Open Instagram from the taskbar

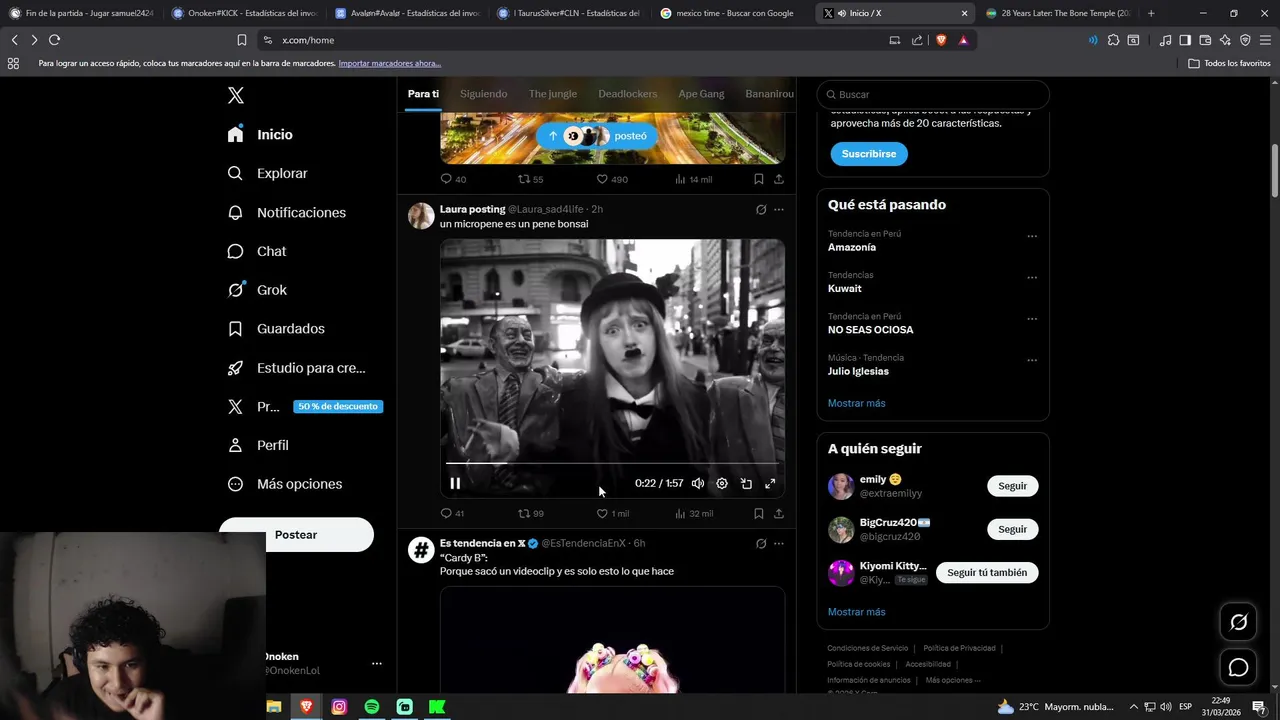click(x=339, y=707)
